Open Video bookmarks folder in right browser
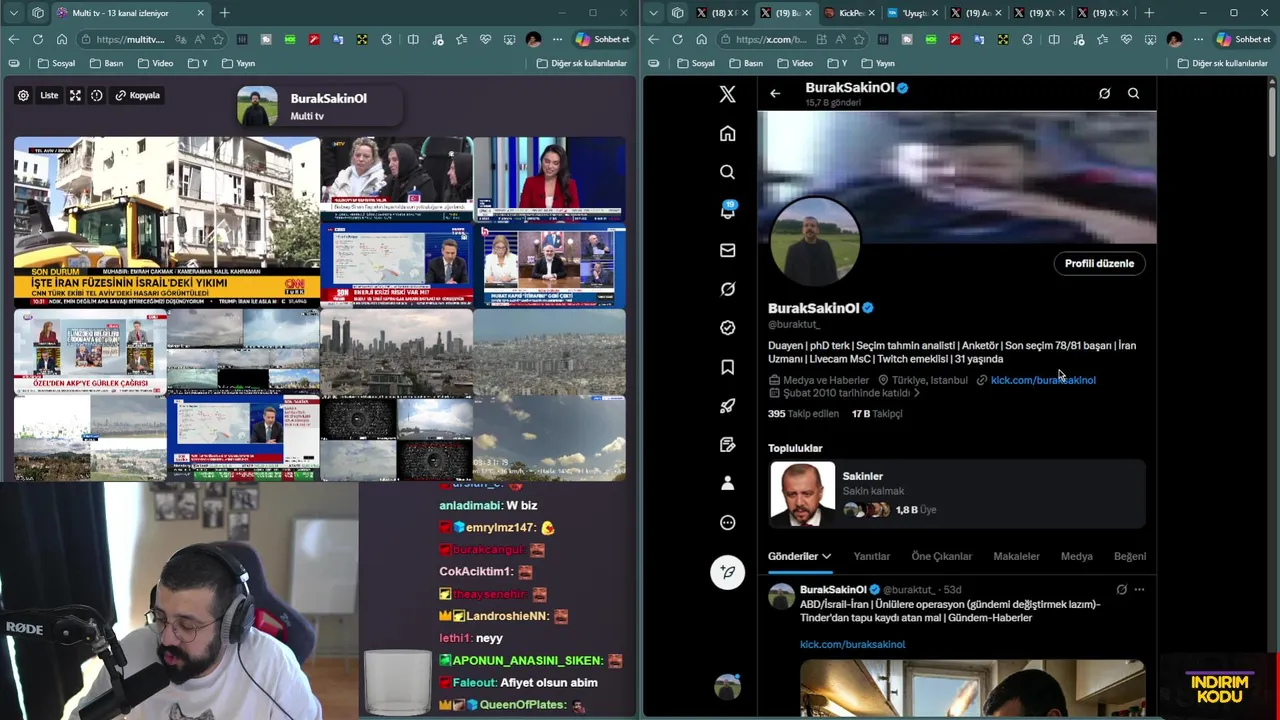Screen dimensions: 1280x720 click(795, 63)
